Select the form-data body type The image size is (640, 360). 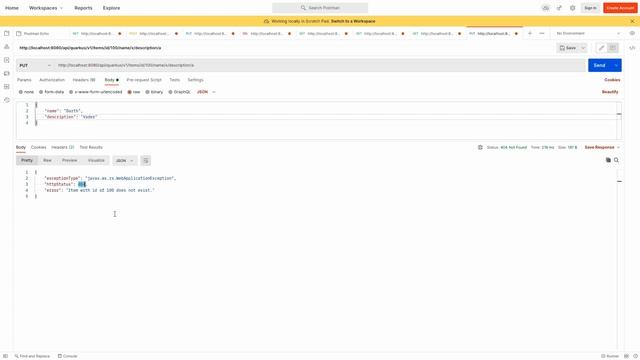click(51, 92)
